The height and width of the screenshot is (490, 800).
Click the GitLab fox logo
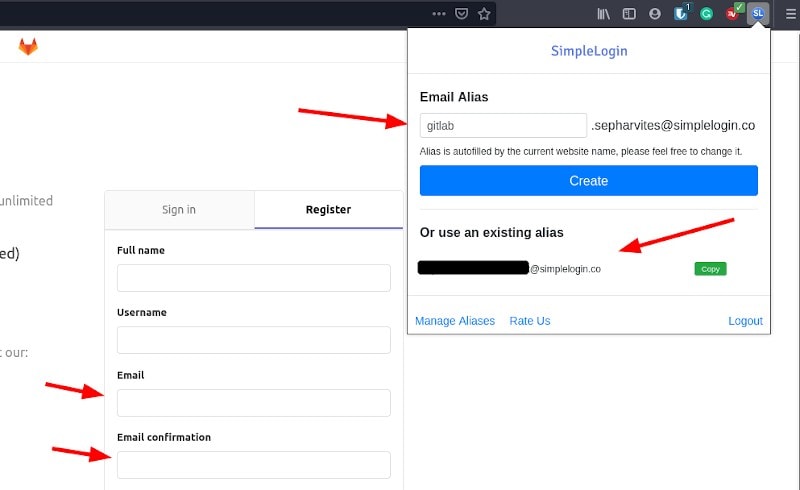click(28, 46)
